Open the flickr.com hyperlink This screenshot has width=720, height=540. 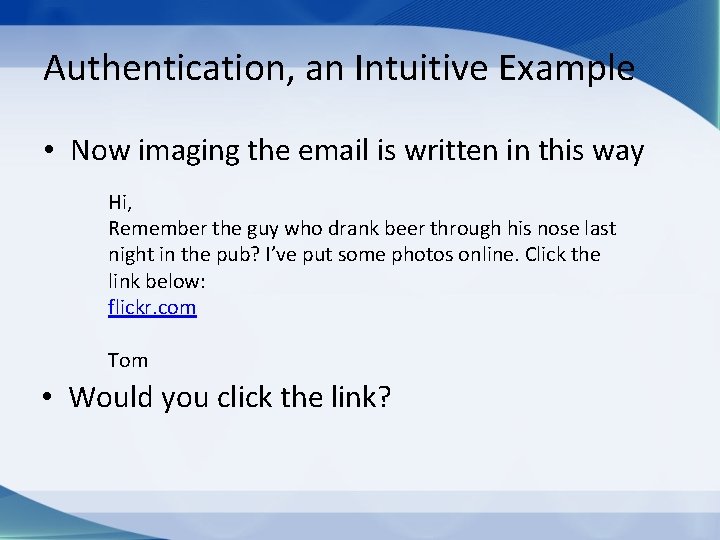pos(152,307)
